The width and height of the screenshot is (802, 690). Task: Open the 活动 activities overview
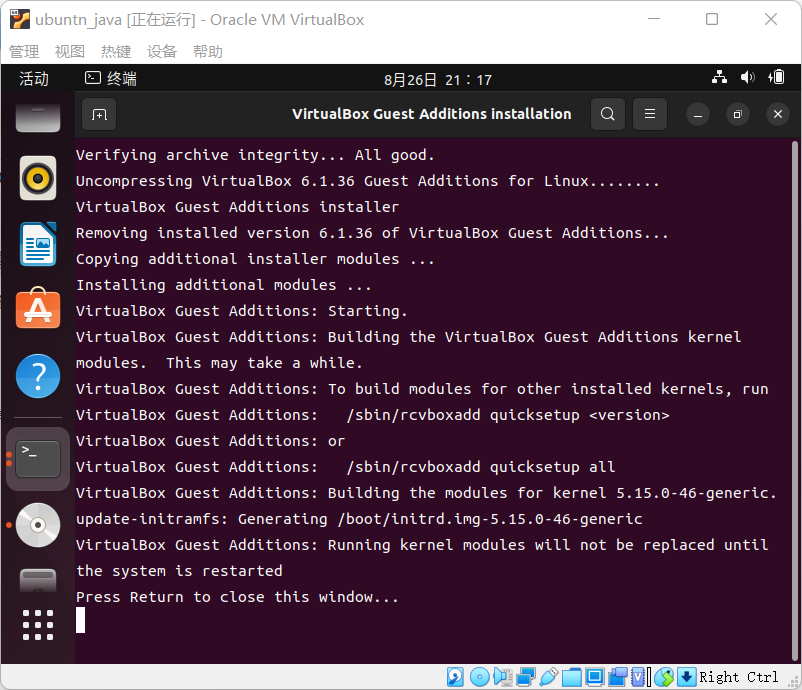(34, 79)
